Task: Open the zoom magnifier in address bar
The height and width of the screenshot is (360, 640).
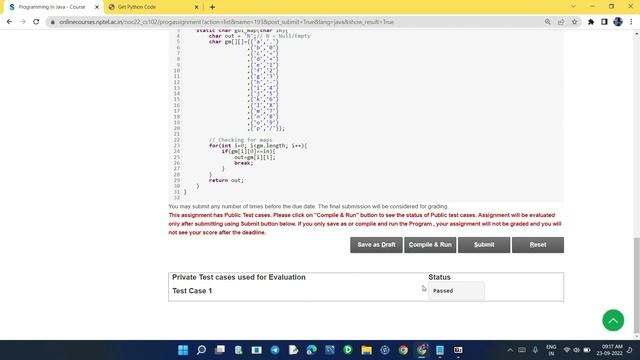Action: [548, 22]
